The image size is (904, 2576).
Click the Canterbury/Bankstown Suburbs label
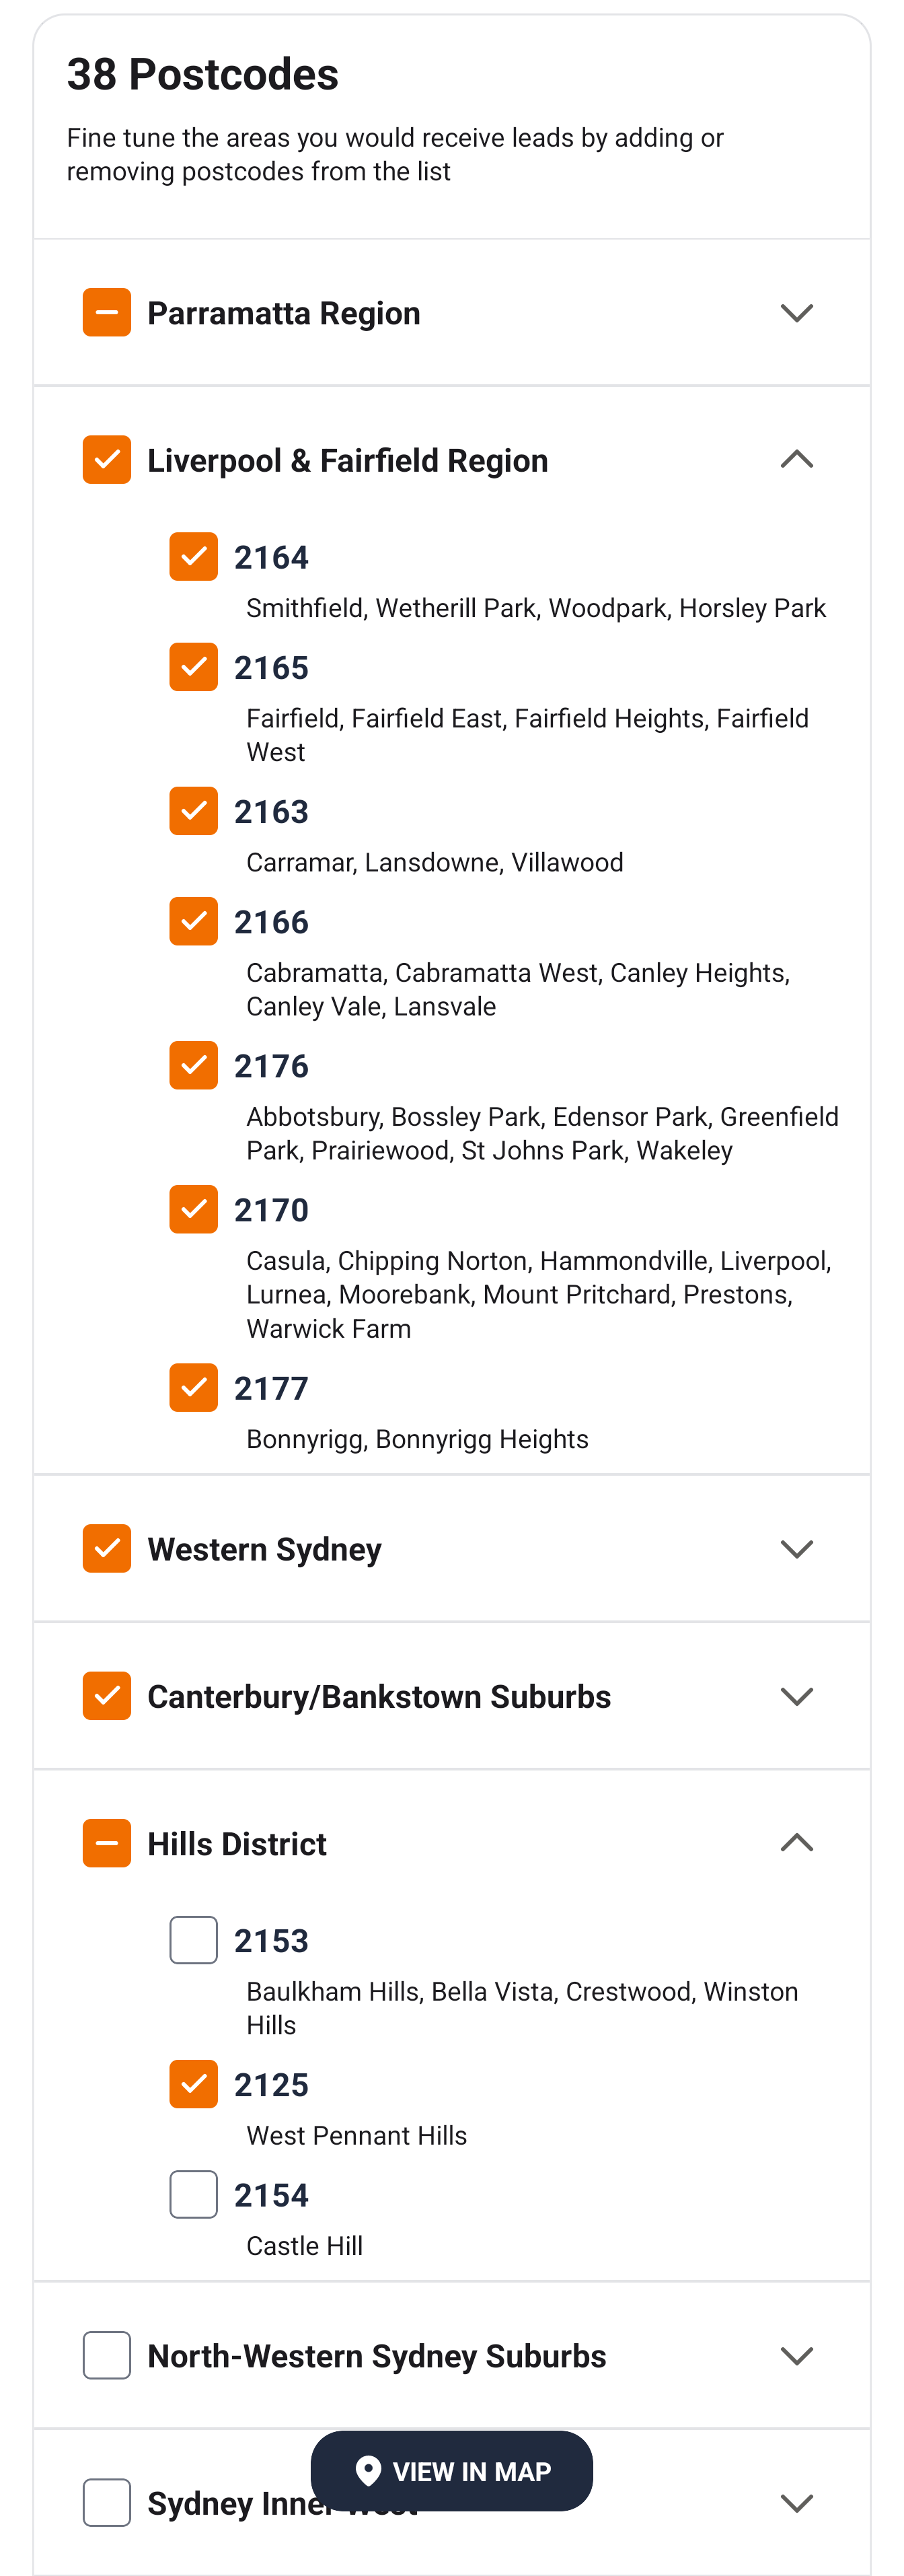point(379,1697)
